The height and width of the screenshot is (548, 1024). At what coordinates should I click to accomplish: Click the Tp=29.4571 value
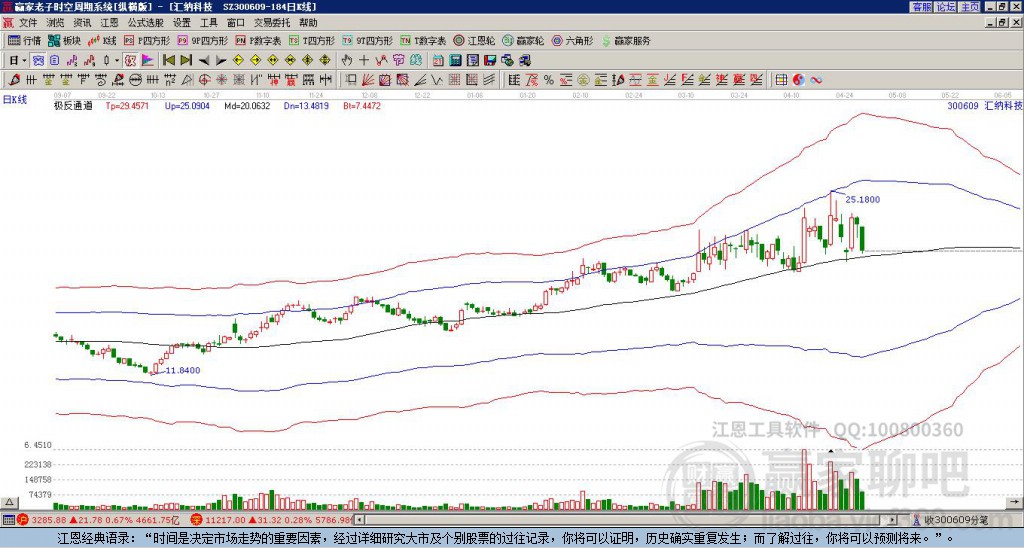point(127,105)
